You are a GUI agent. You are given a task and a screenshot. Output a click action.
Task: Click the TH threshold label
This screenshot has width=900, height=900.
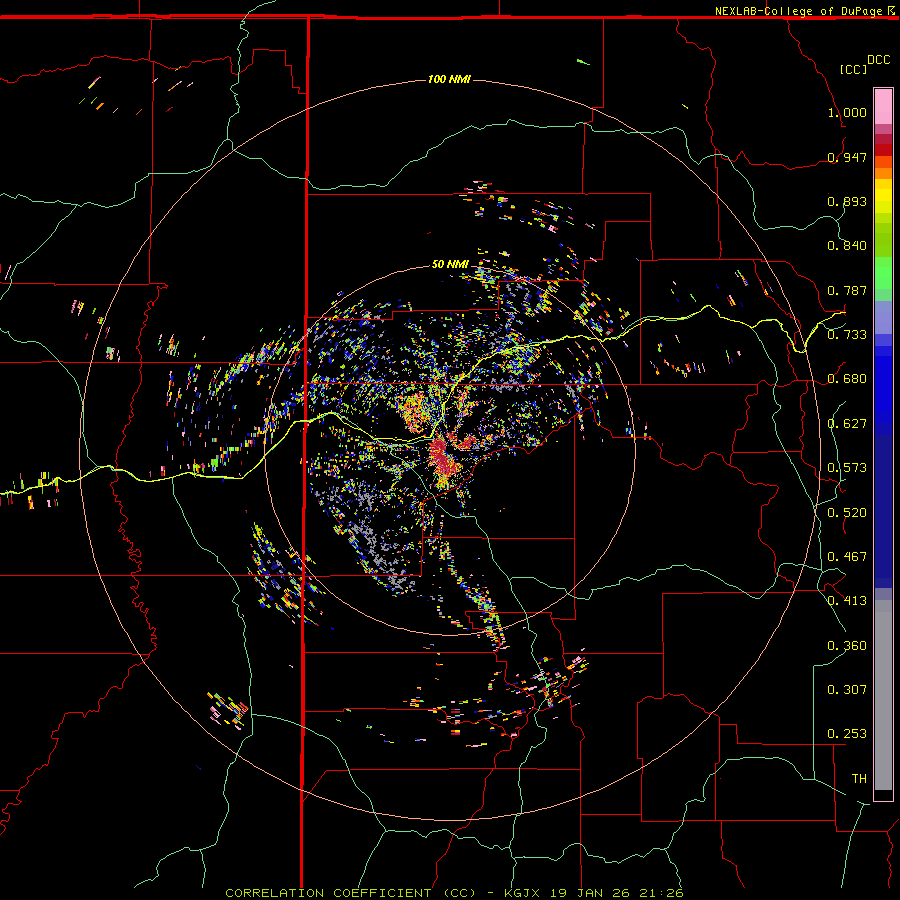click(x=859, y=779)
